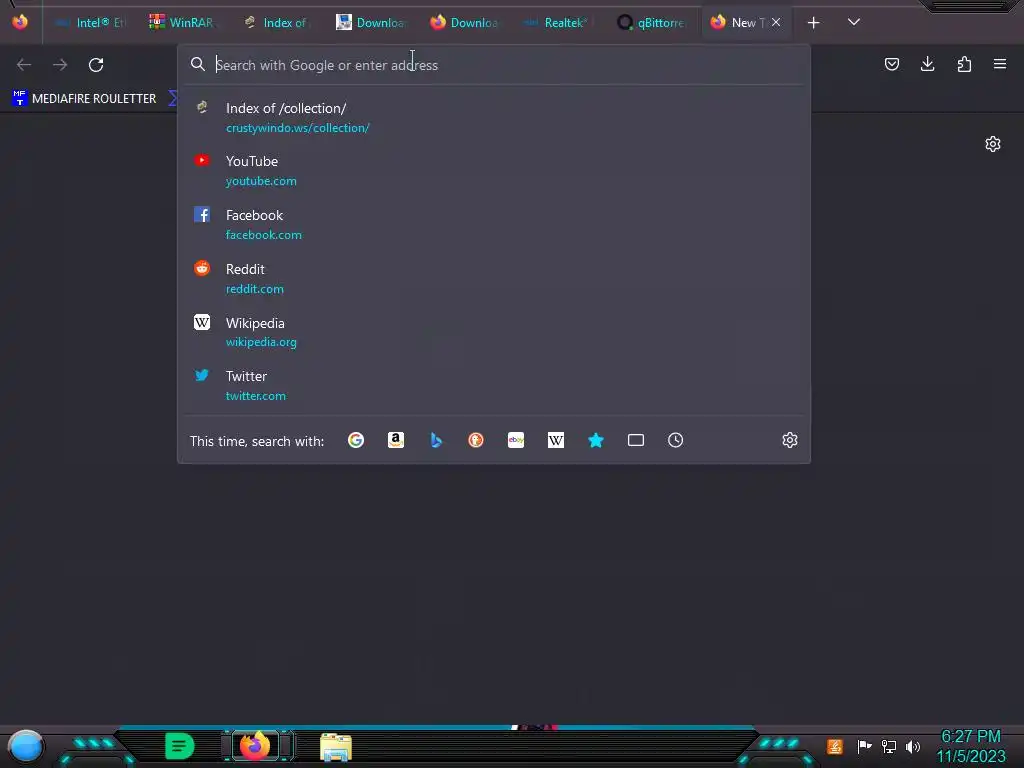
Task: Open Action Center flag tray icon
Action: (864, 746)
